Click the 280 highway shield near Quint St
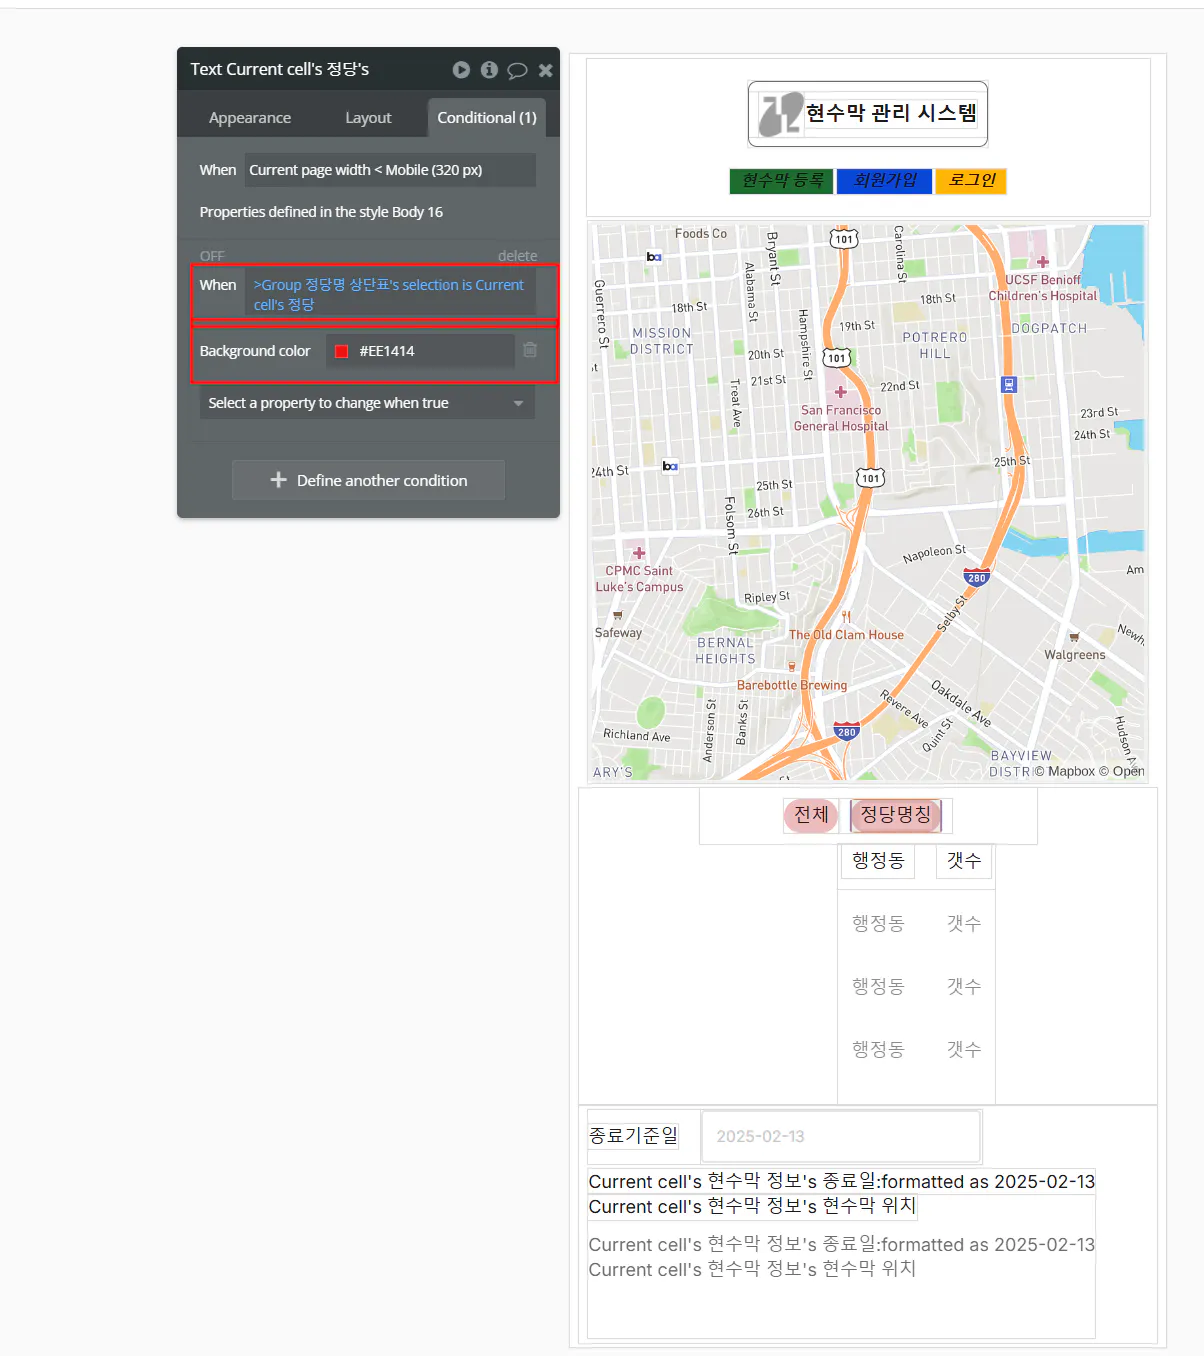1204x1356 pixels. click(x=847, y=731)
